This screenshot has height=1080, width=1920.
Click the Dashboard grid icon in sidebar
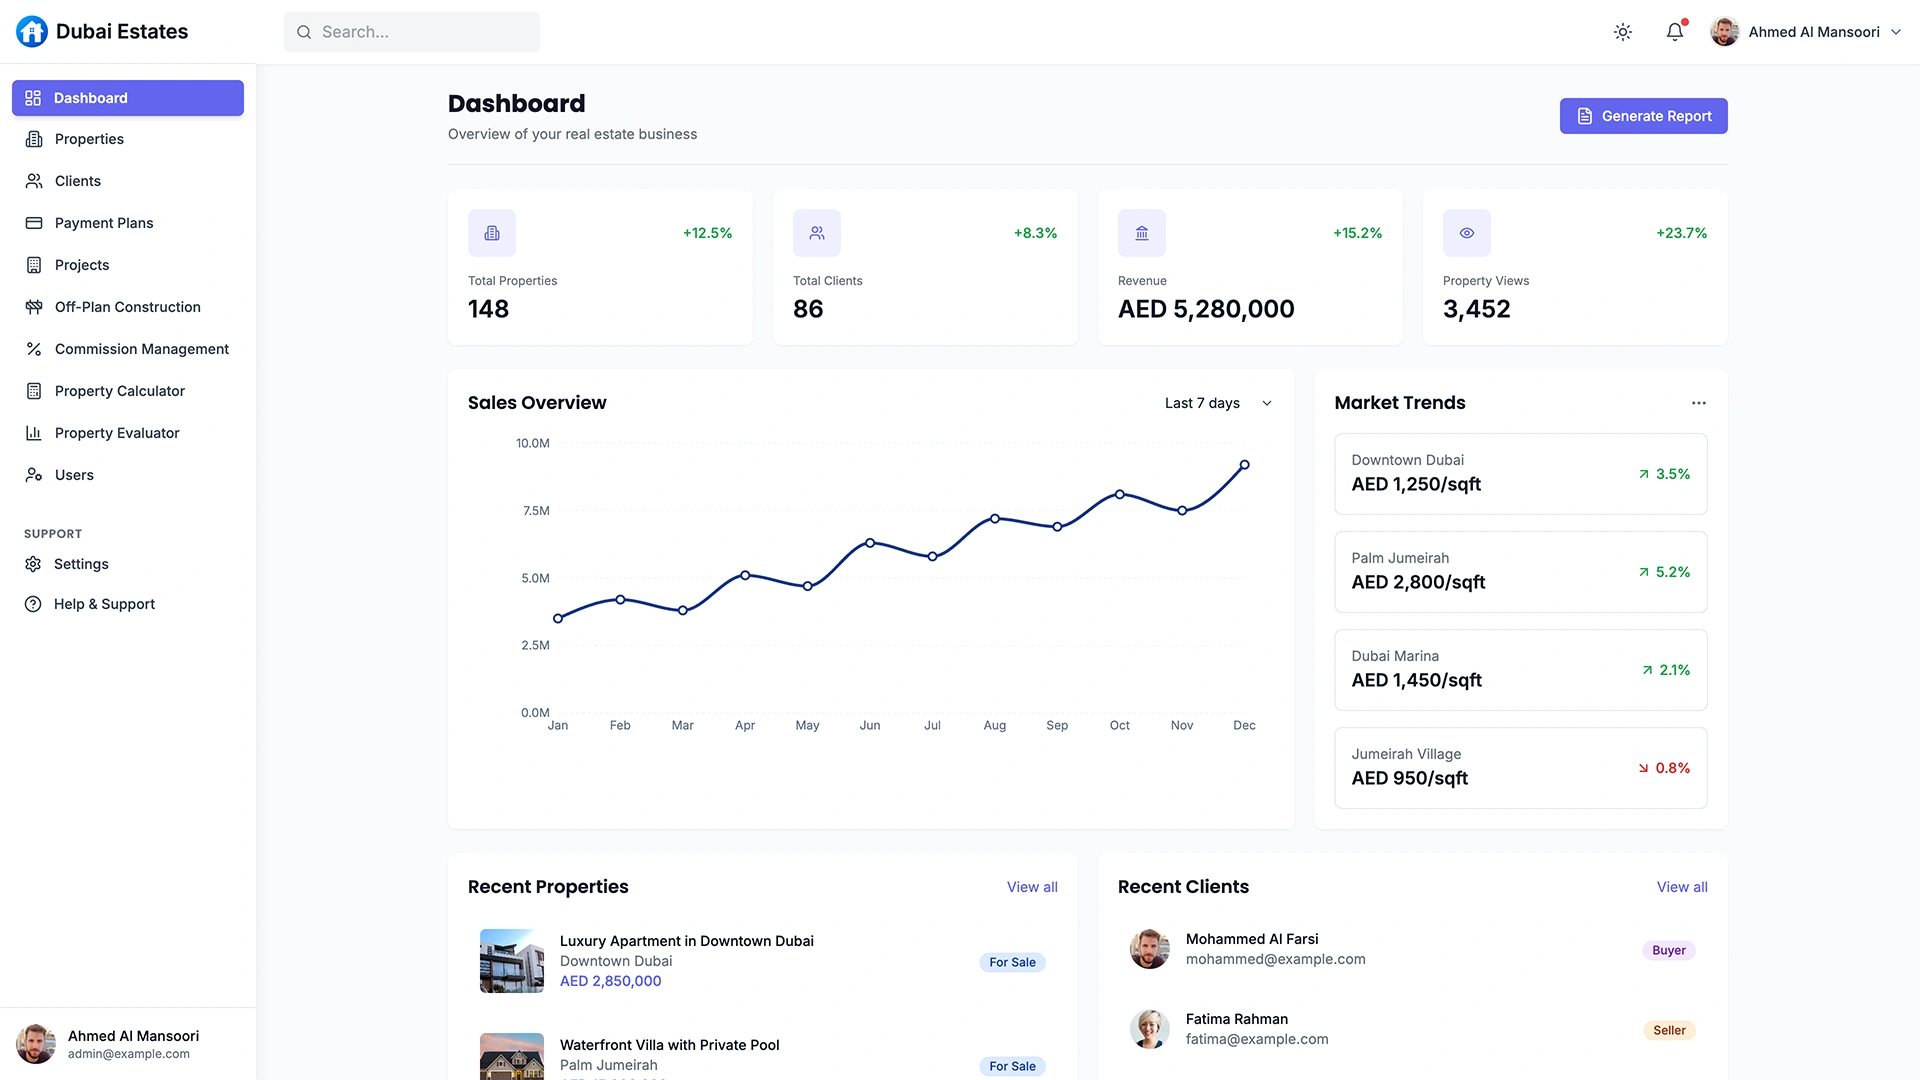coord(33,98)
